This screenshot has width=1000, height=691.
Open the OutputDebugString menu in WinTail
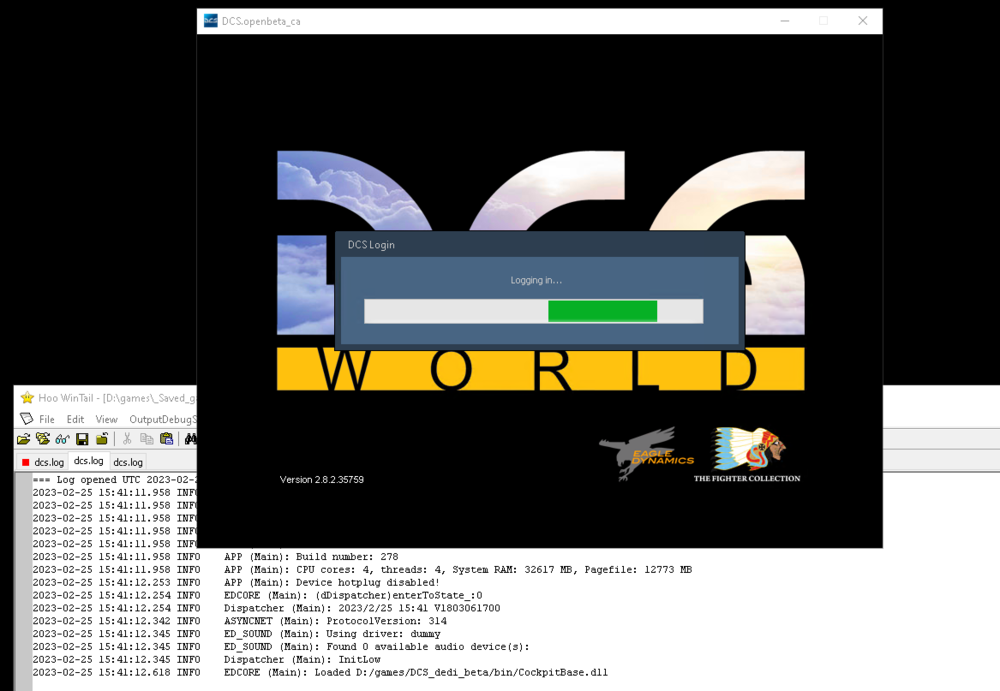point(163,419)
